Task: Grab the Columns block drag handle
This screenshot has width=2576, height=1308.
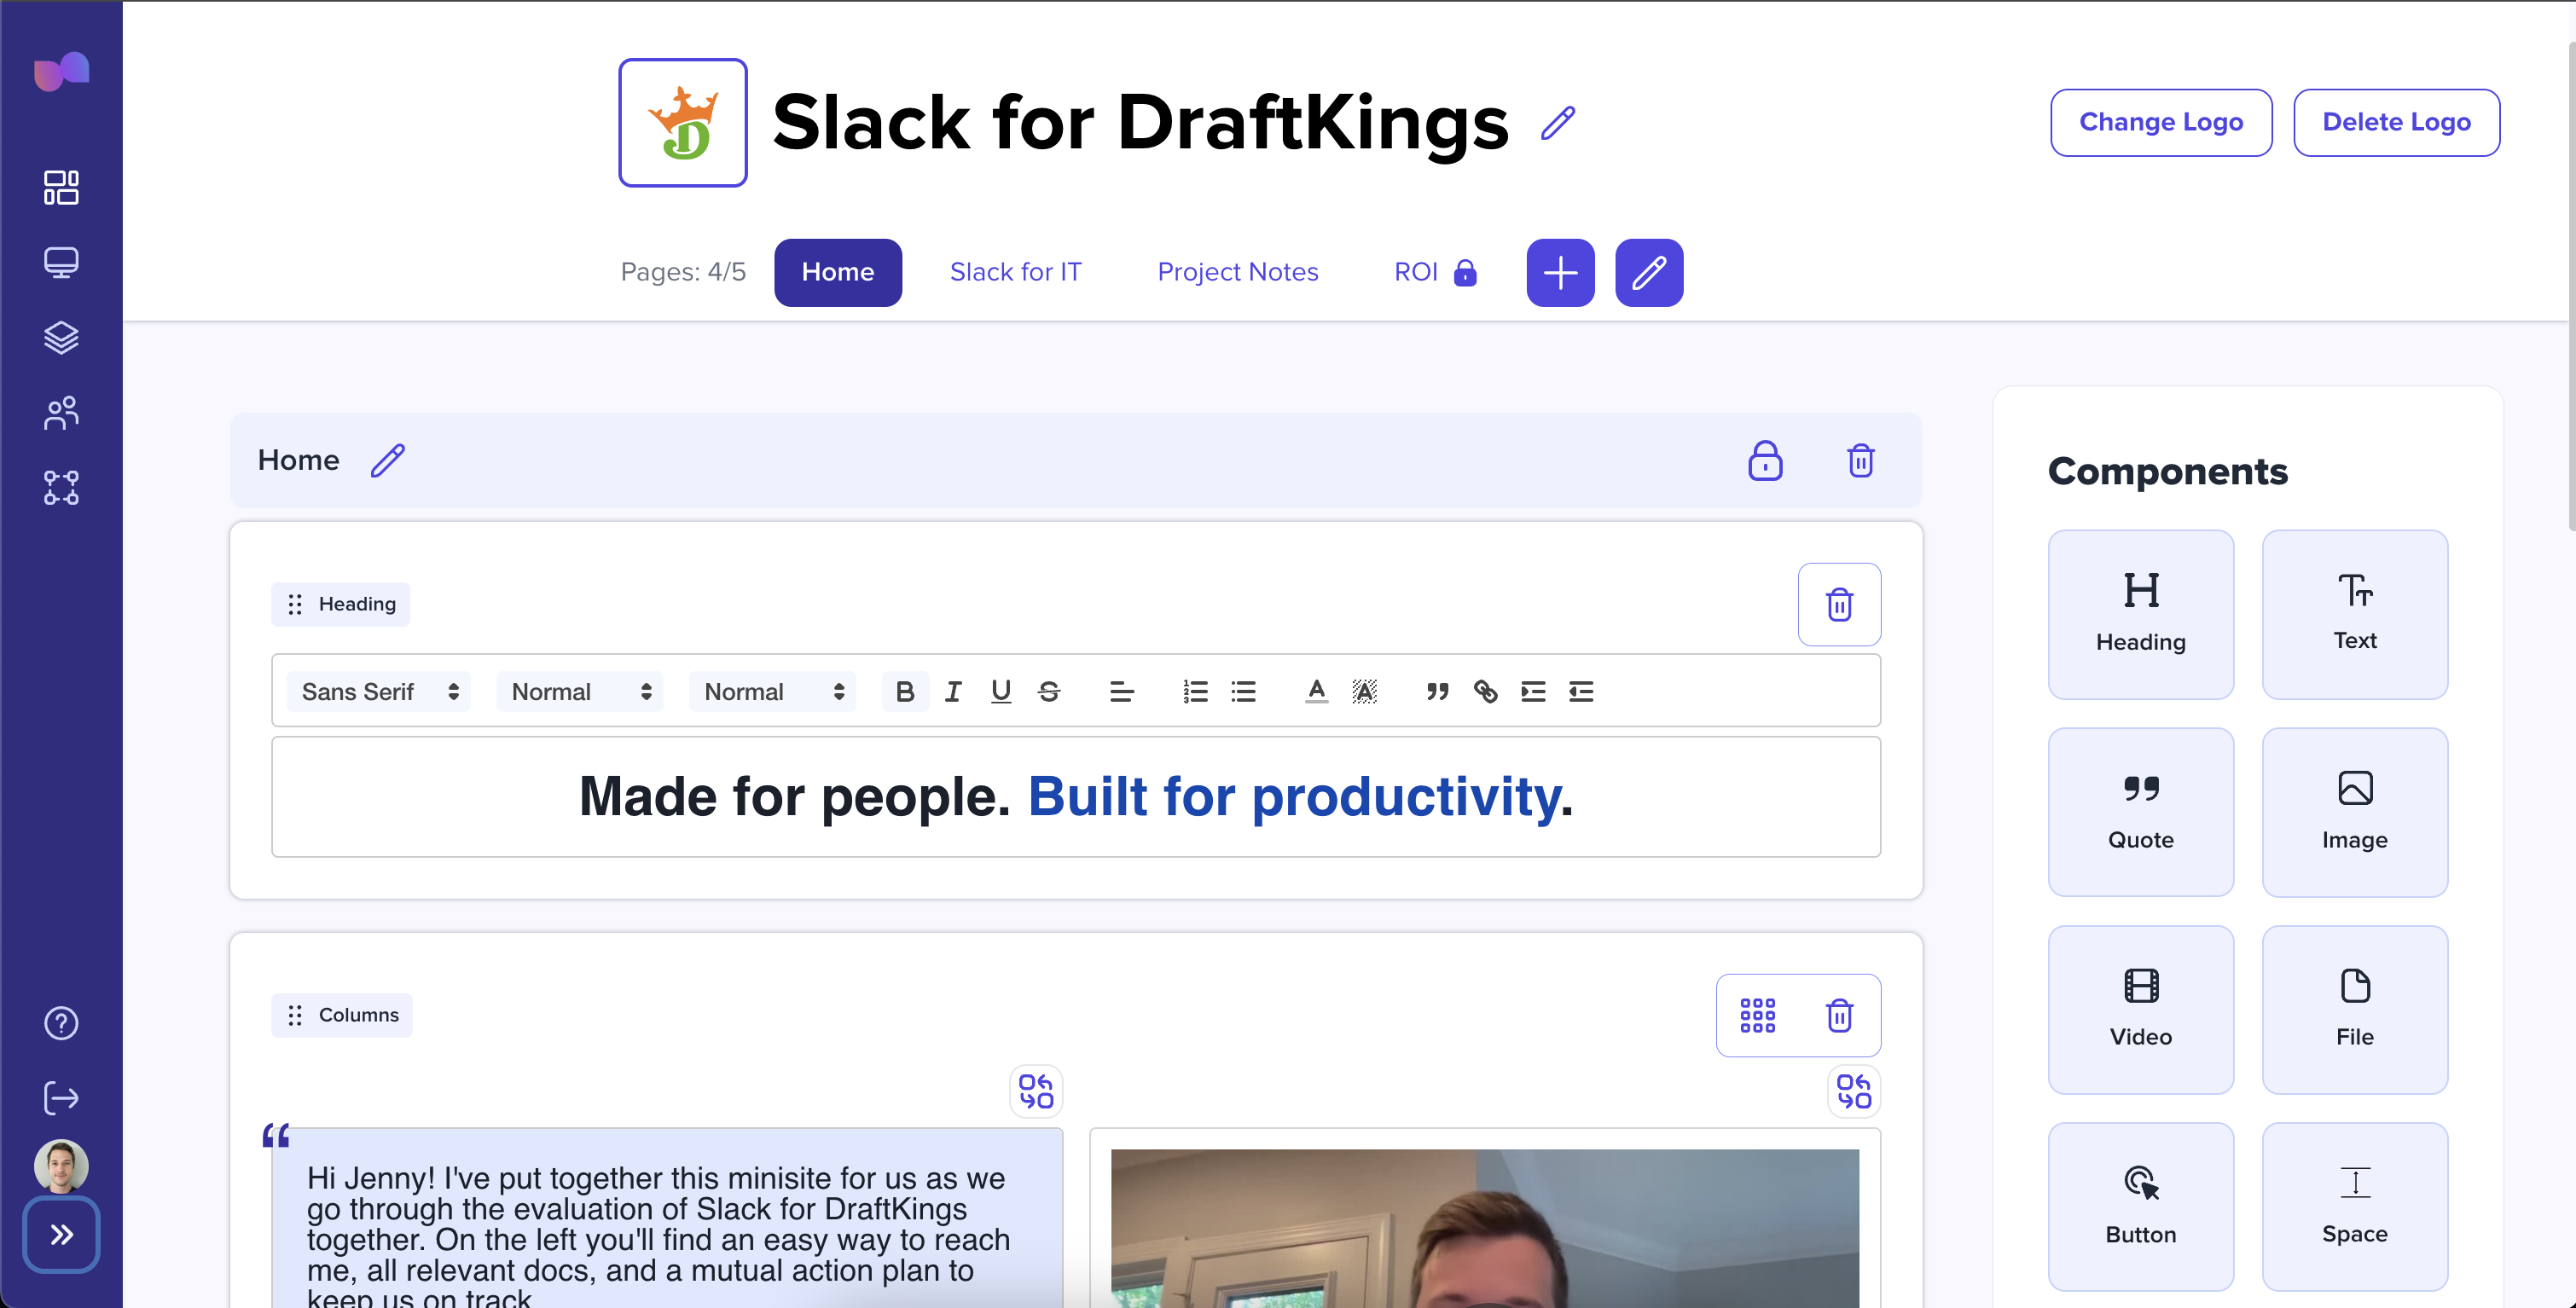Action: click(x=294, y=1015)
